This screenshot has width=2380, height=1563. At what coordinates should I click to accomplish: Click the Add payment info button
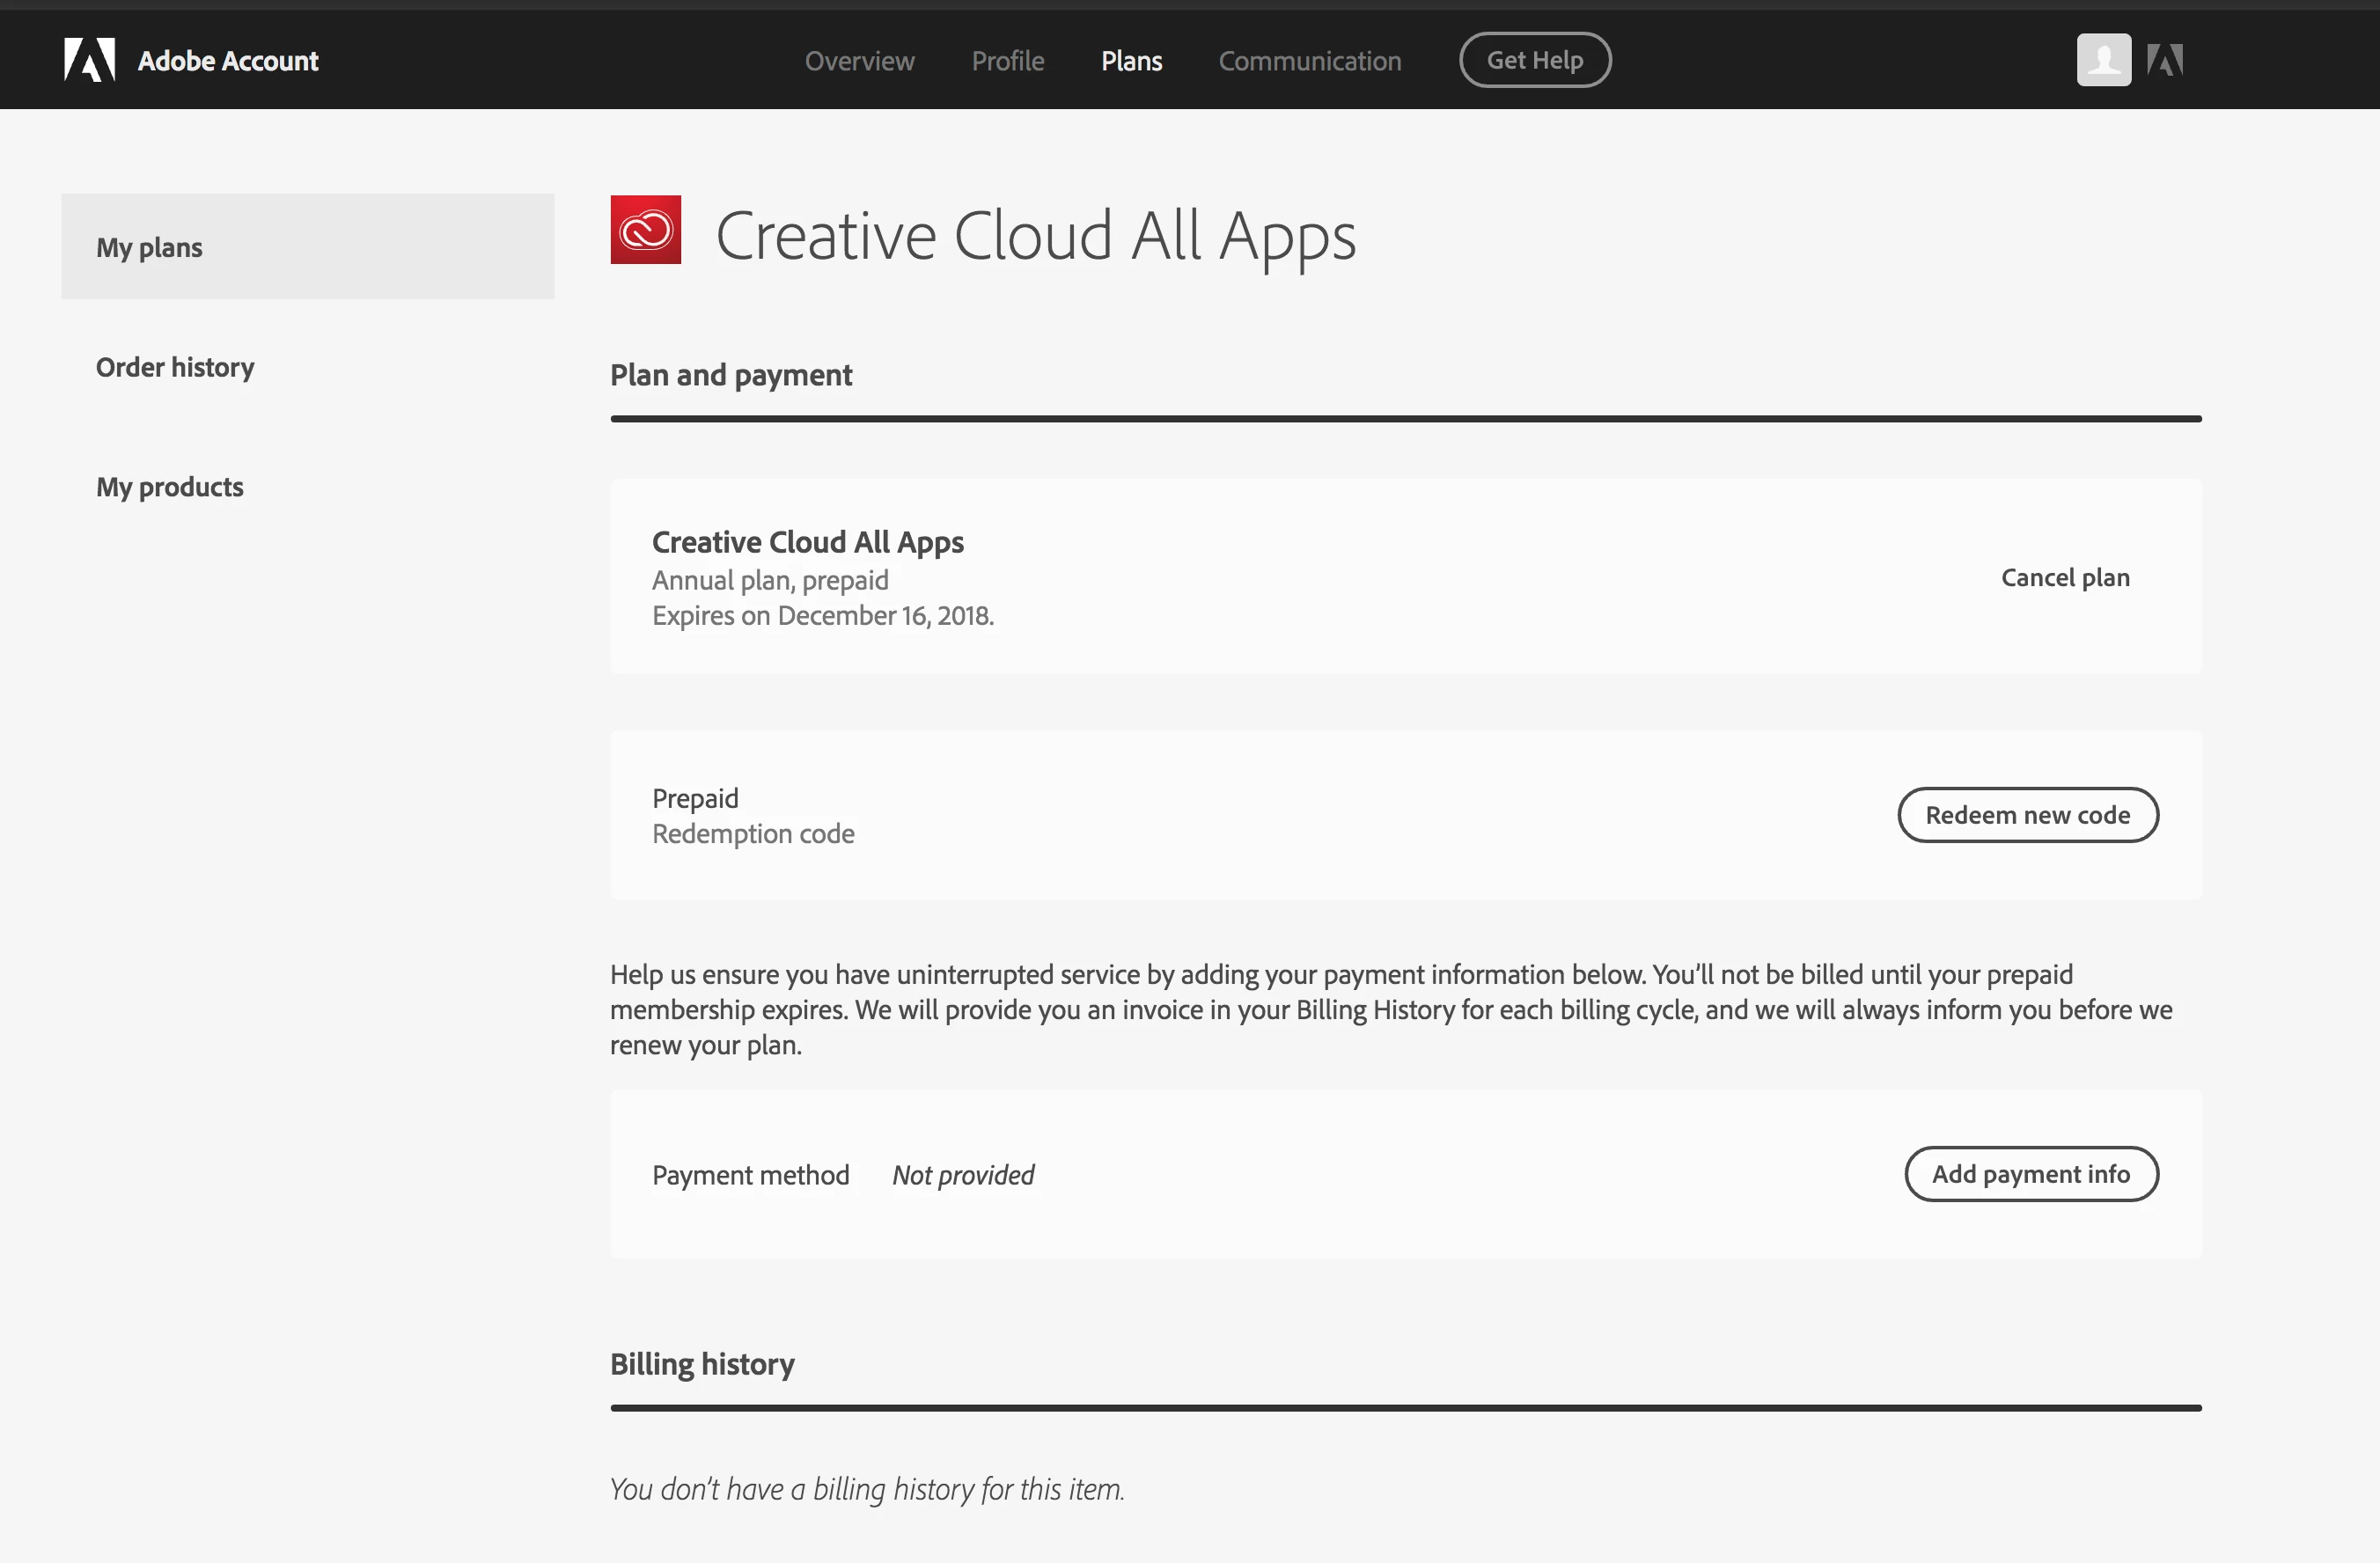2030,1173
